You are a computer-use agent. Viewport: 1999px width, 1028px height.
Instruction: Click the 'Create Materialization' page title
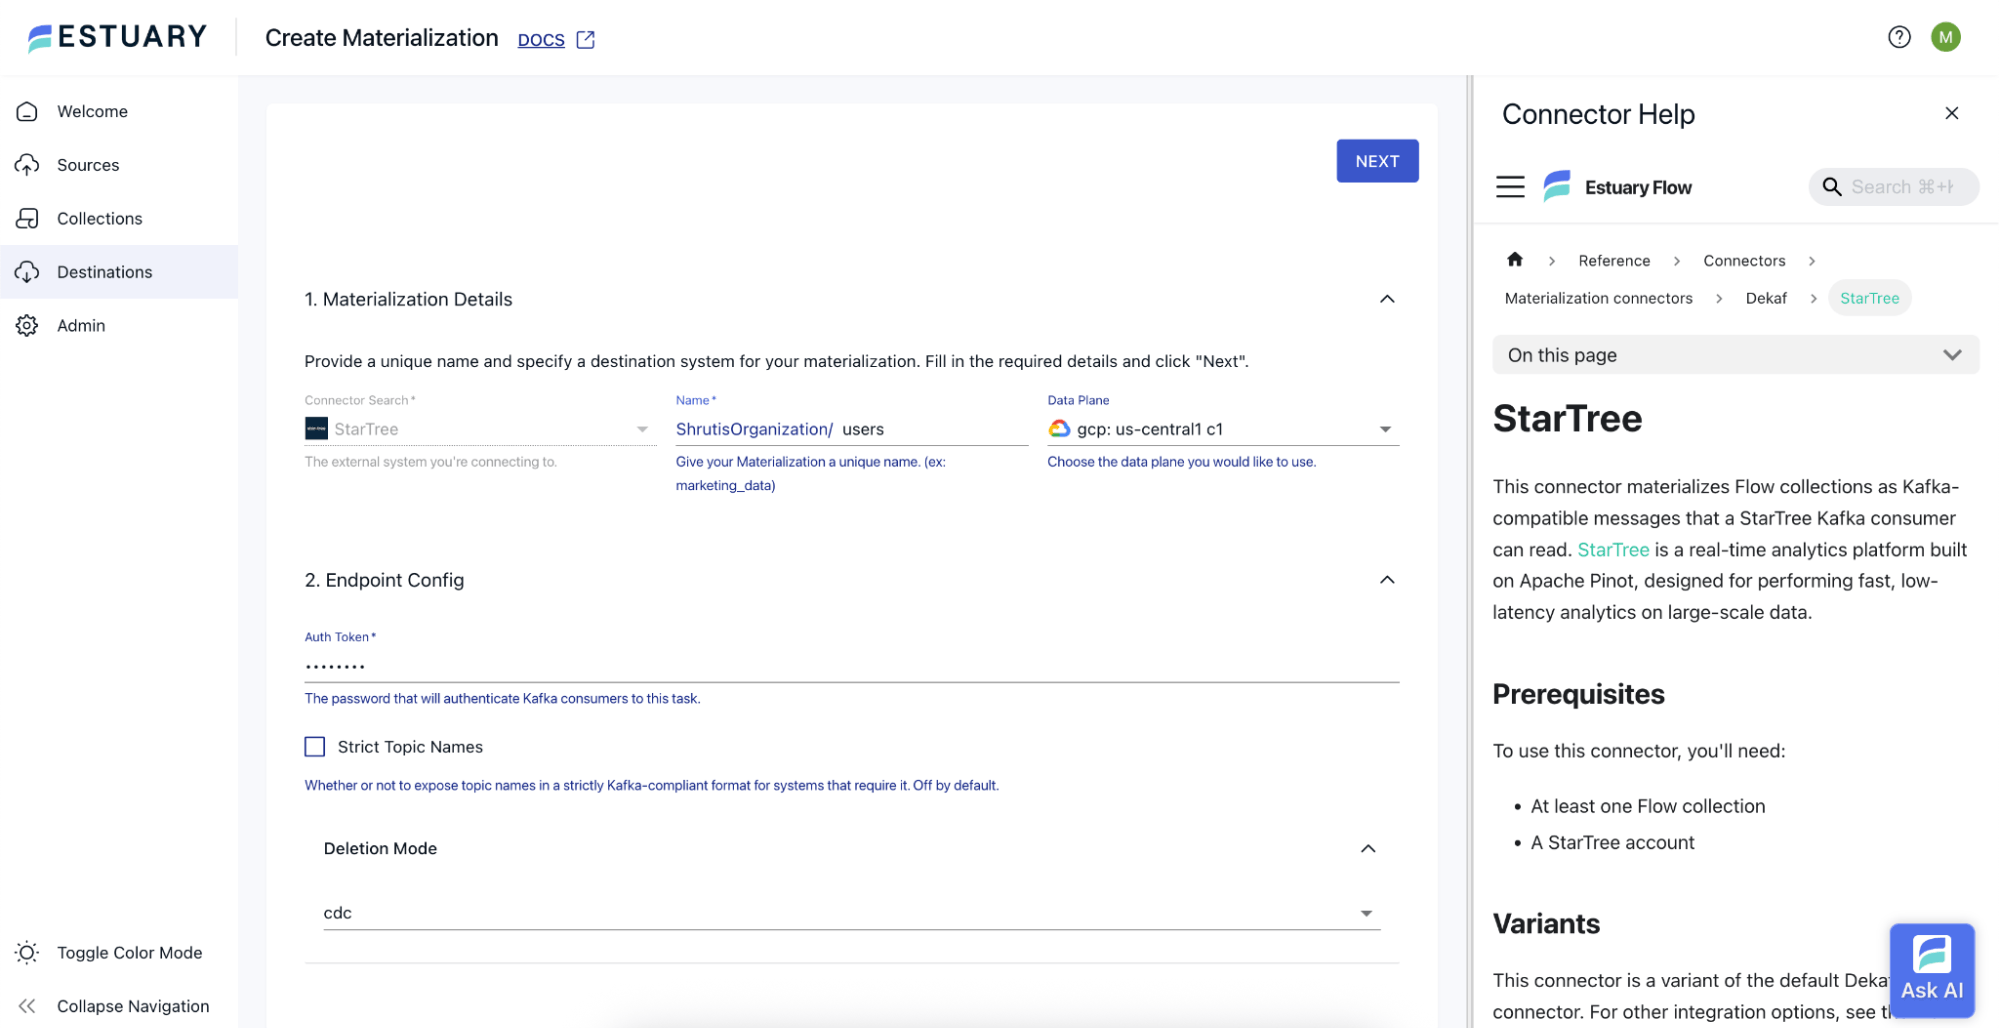tap(381, 37)
